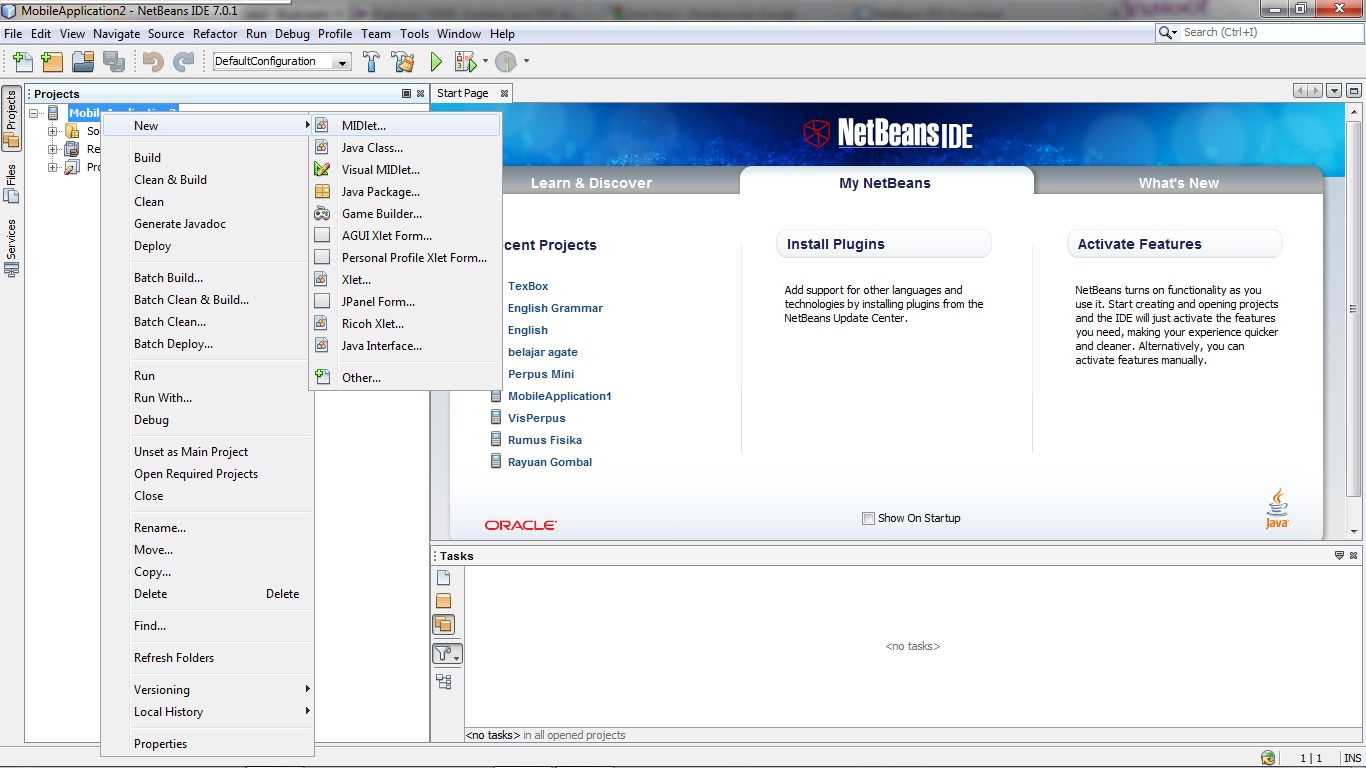Choose Visual MIDlet... from the submenu
Viewport: 1366px width, 768px height.
click(x=405, y=170)
